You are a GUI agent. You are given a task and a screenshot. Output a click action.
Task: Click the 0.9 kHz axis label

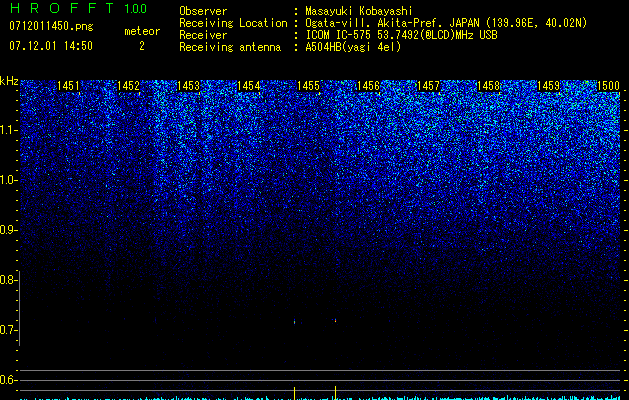(x=9, y=230)
